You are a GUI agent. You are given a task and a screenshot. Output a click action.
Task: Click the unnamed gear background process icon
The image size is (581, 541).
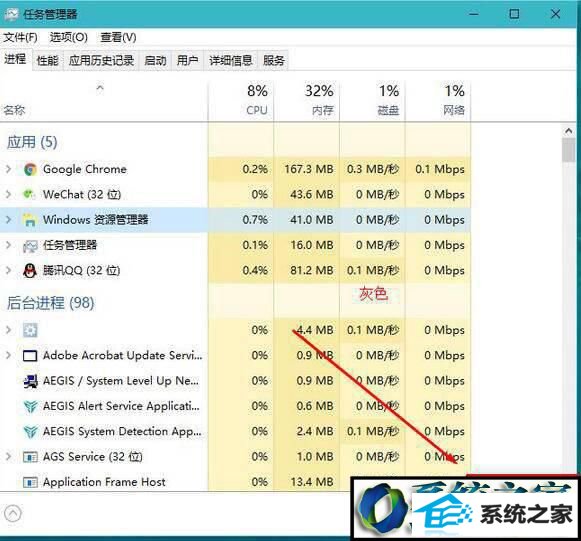[x=30, y=330]
